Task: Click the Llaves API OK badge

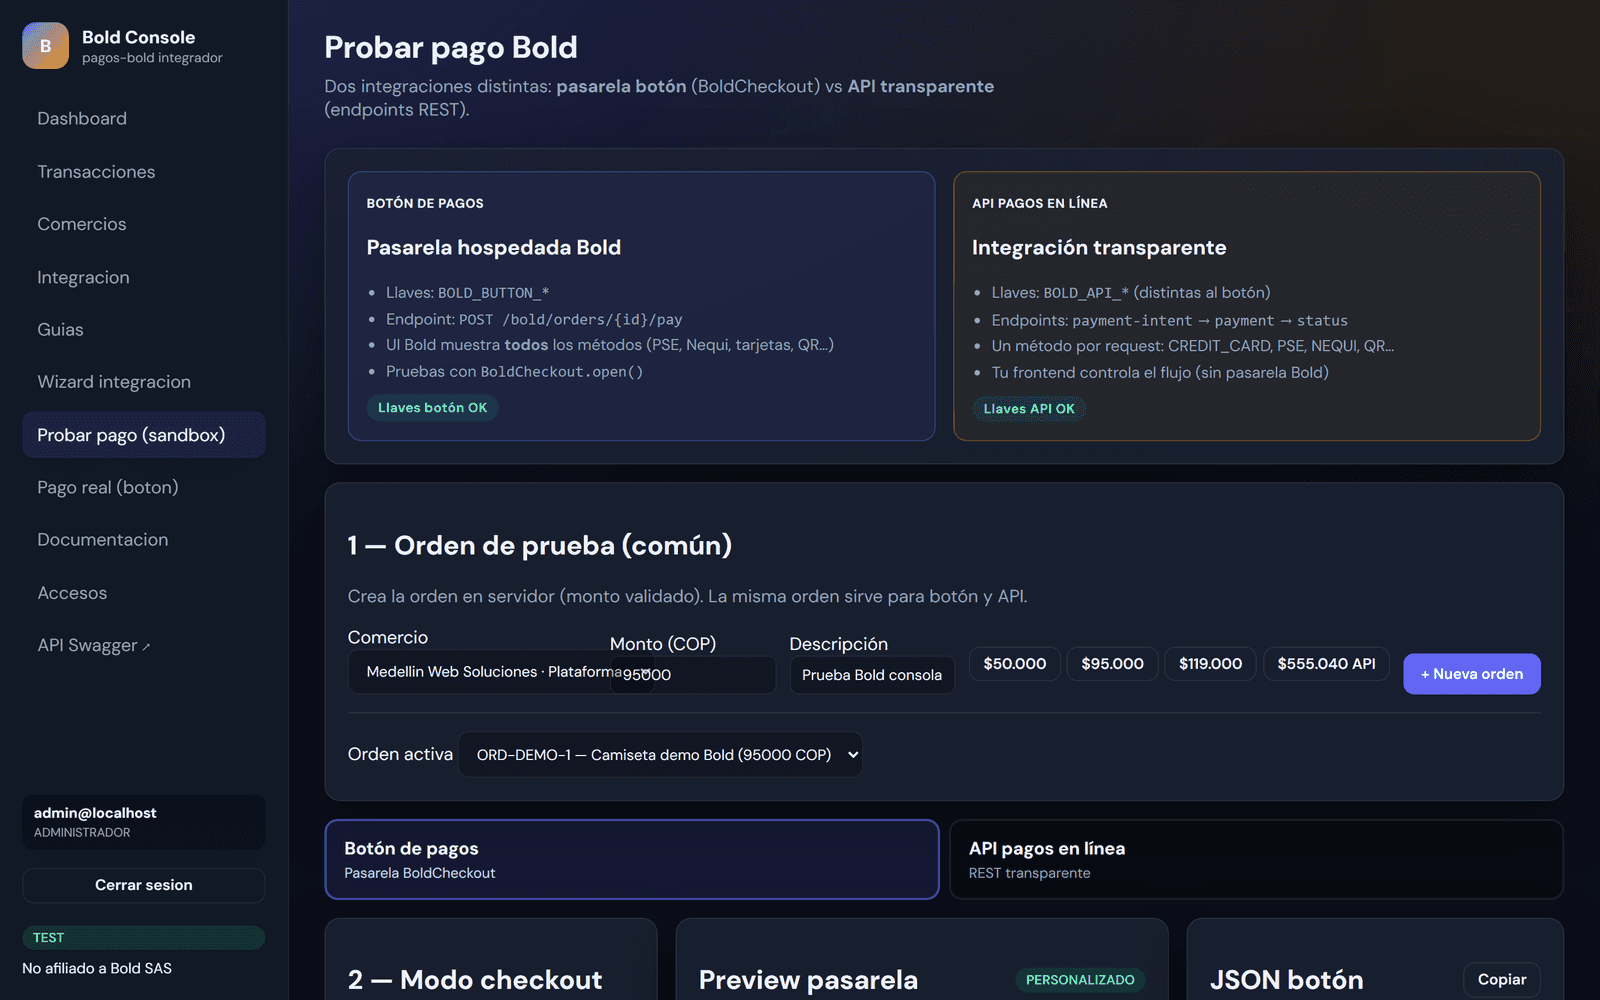Action: tap(1029, 408)
